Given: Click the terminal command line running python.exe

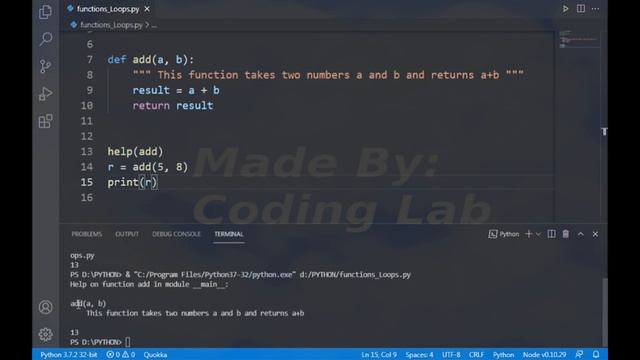Looking at the screenshot, I should point(240,275).
